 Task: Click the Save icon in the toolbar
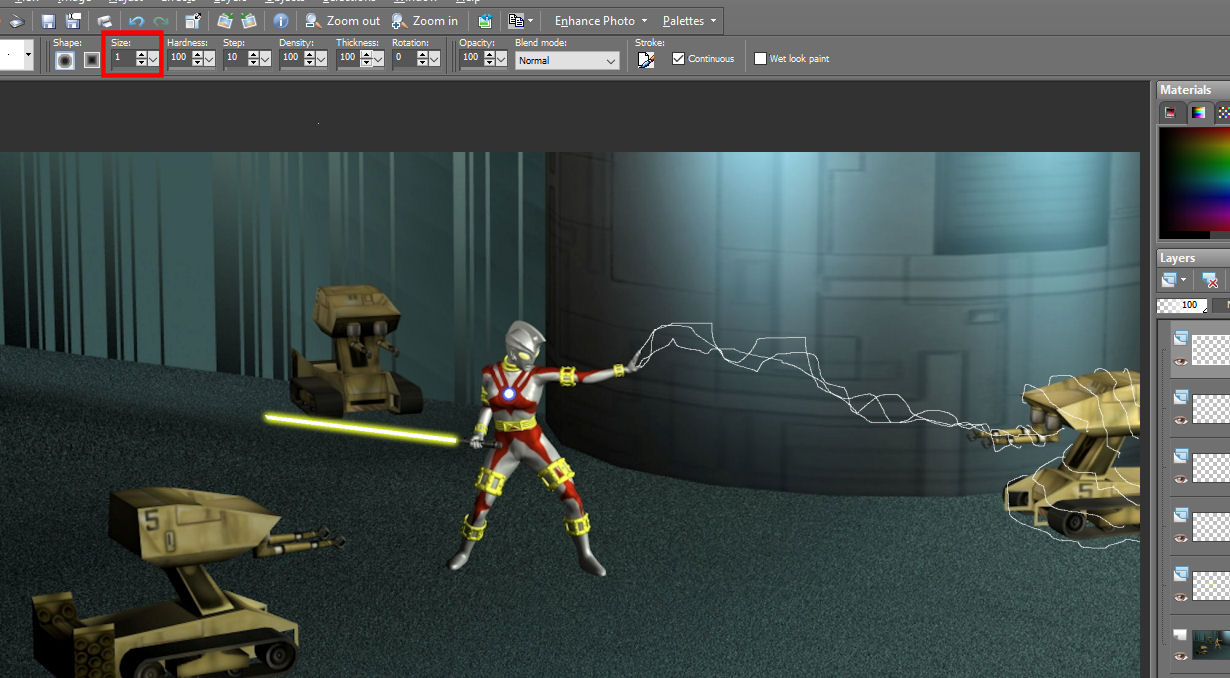[x=48, y=20]
